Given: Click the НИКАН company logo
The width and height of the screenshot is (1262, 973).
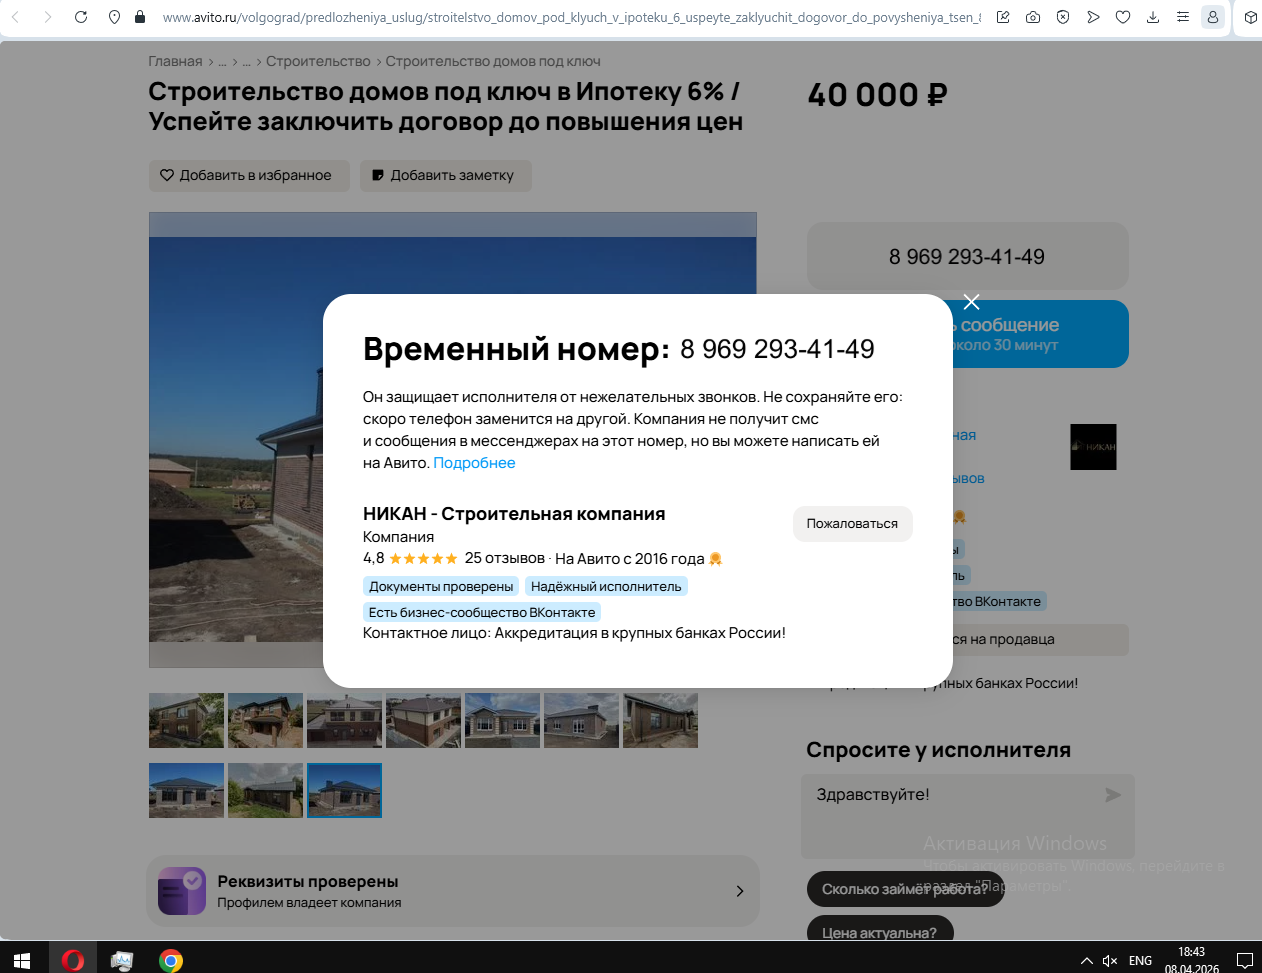Looking at the screenshot, I should (x=1093, y=447).
